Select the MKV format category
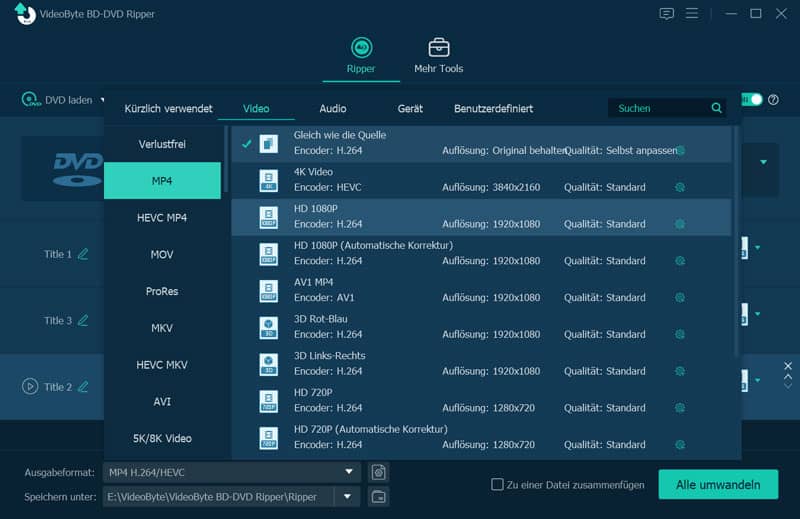 coord(162,328)
